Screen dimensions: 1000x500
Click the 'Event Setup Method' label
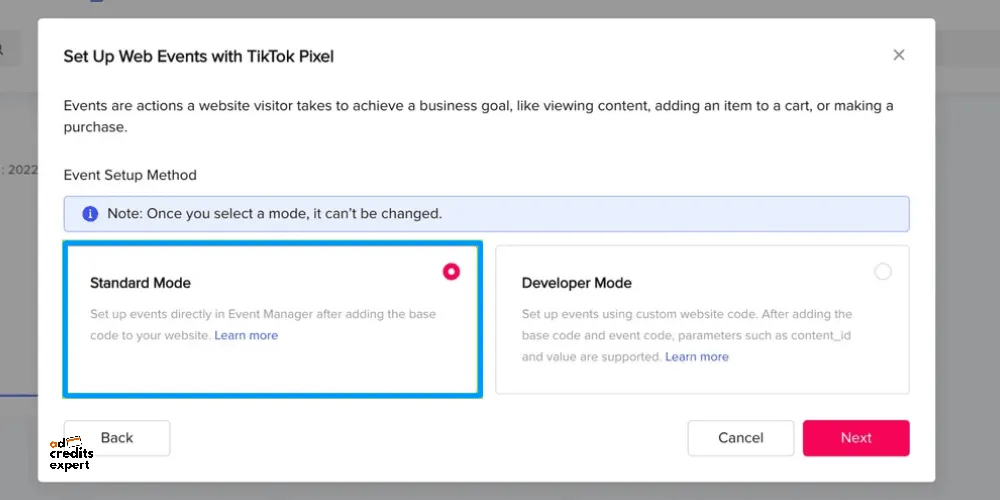click(x=130, y=175)
